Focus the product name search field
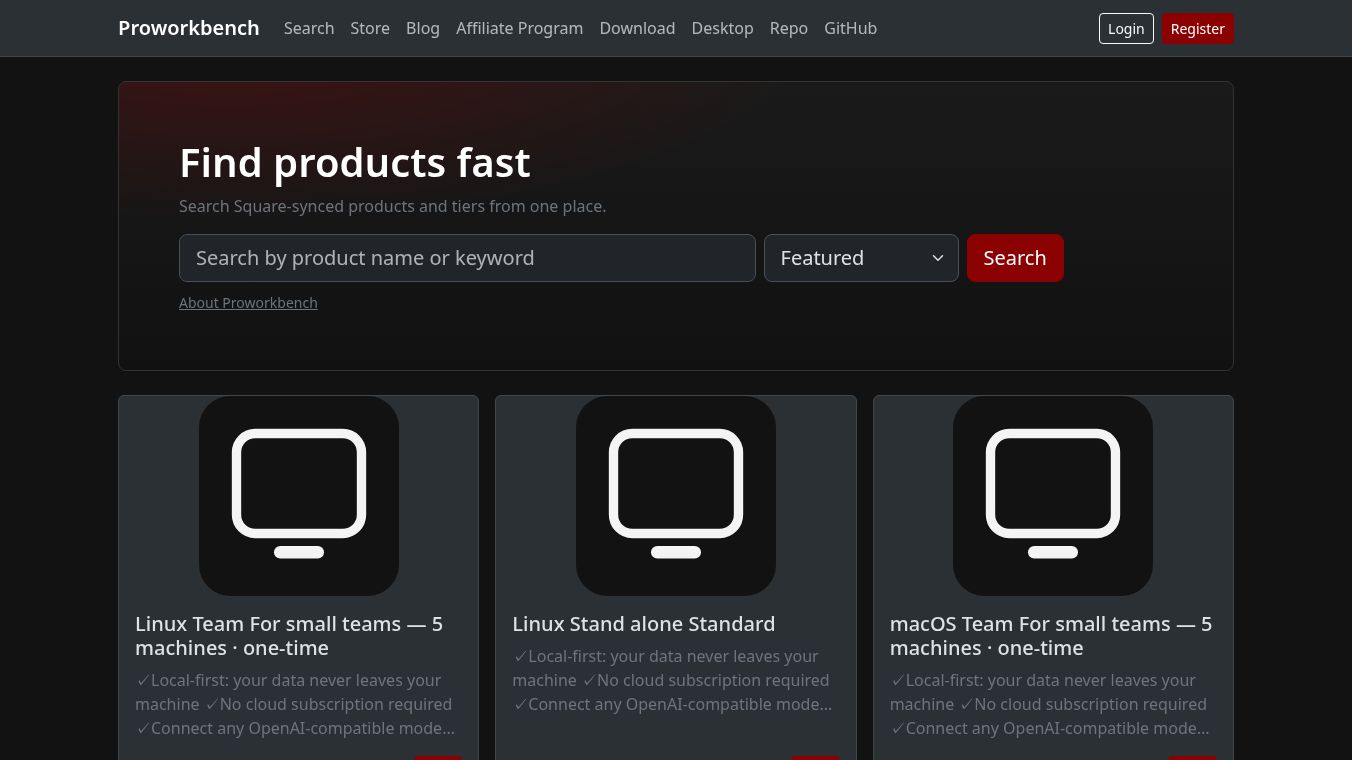 (x=467, y=258)
